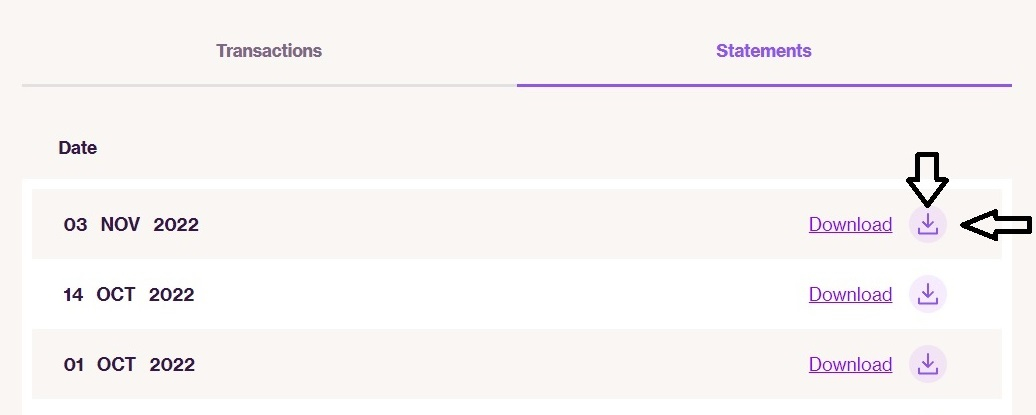Select the 01 OCT 2022 statement date

click(129, 365)
